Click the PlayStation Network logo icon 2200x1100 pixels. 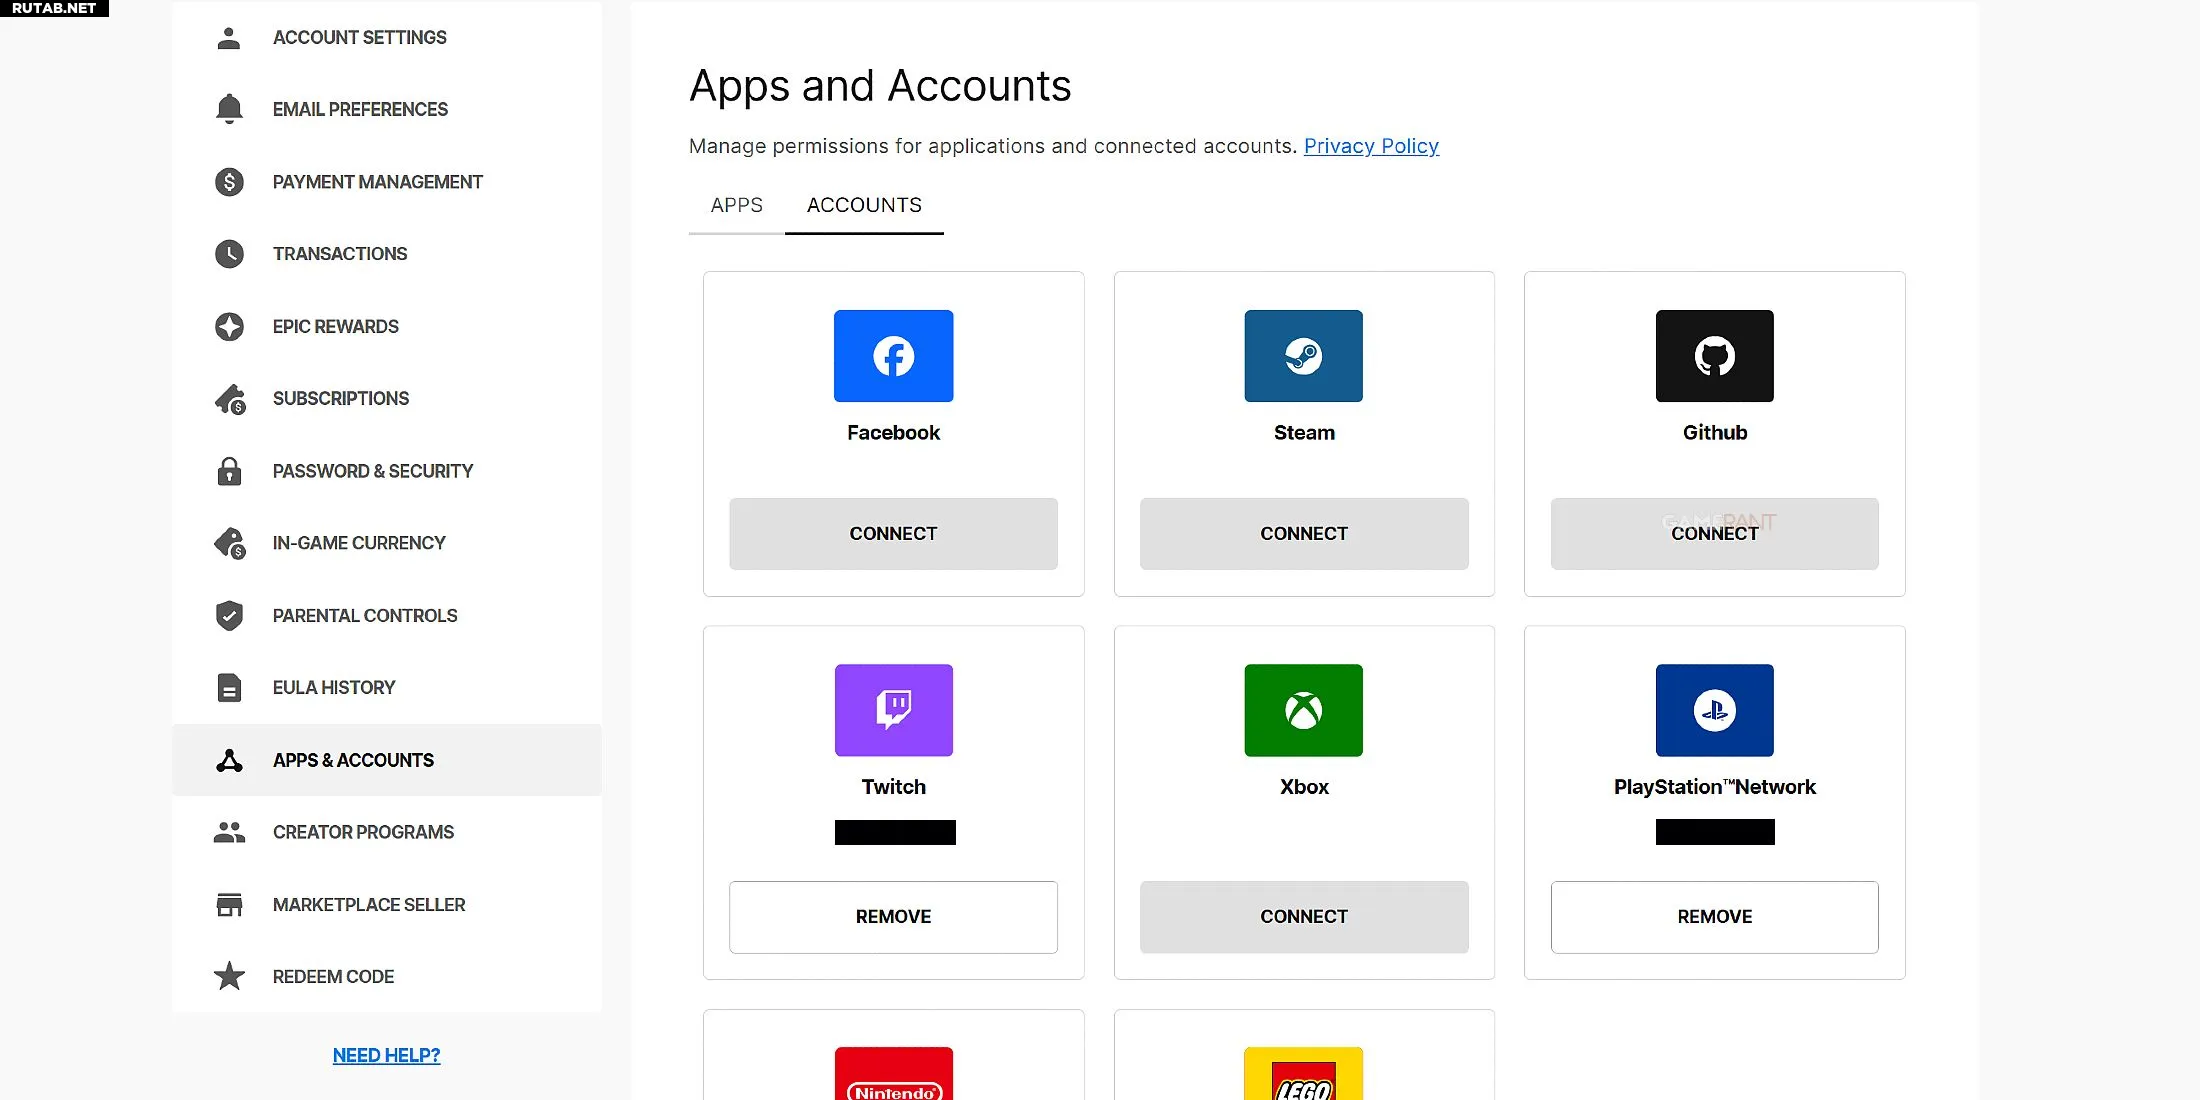1714,710
